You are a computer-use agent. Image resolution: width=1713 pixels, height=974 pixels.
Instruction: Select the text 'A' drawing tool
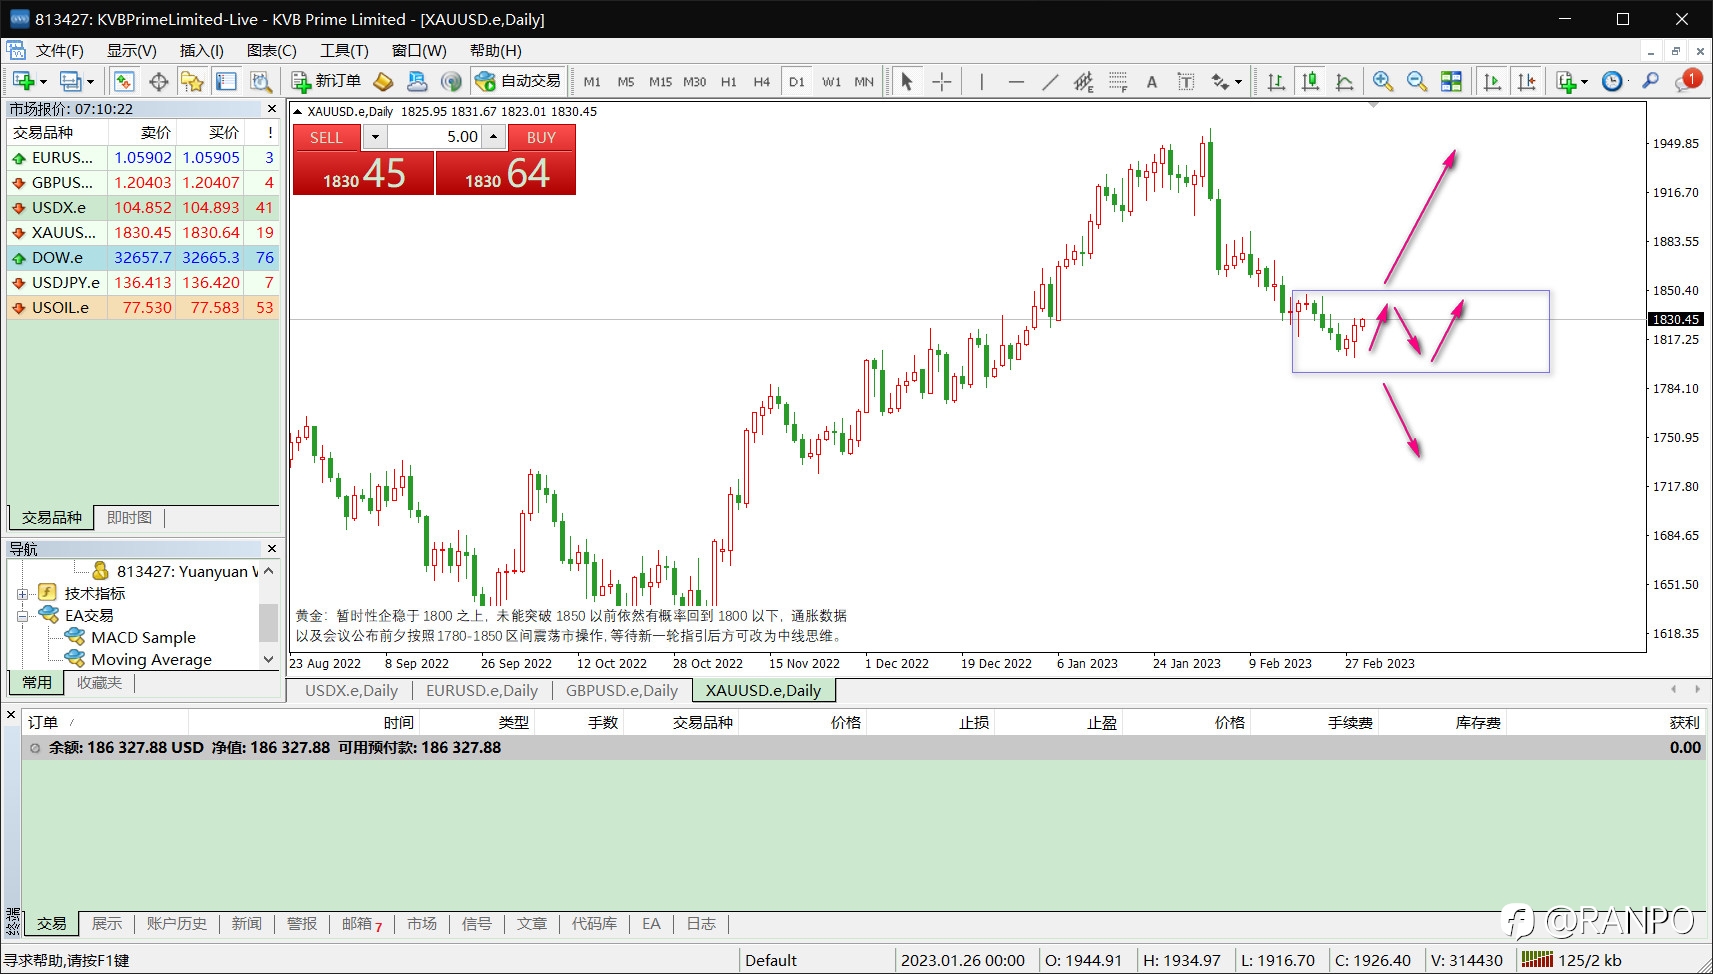(1152, 81)
